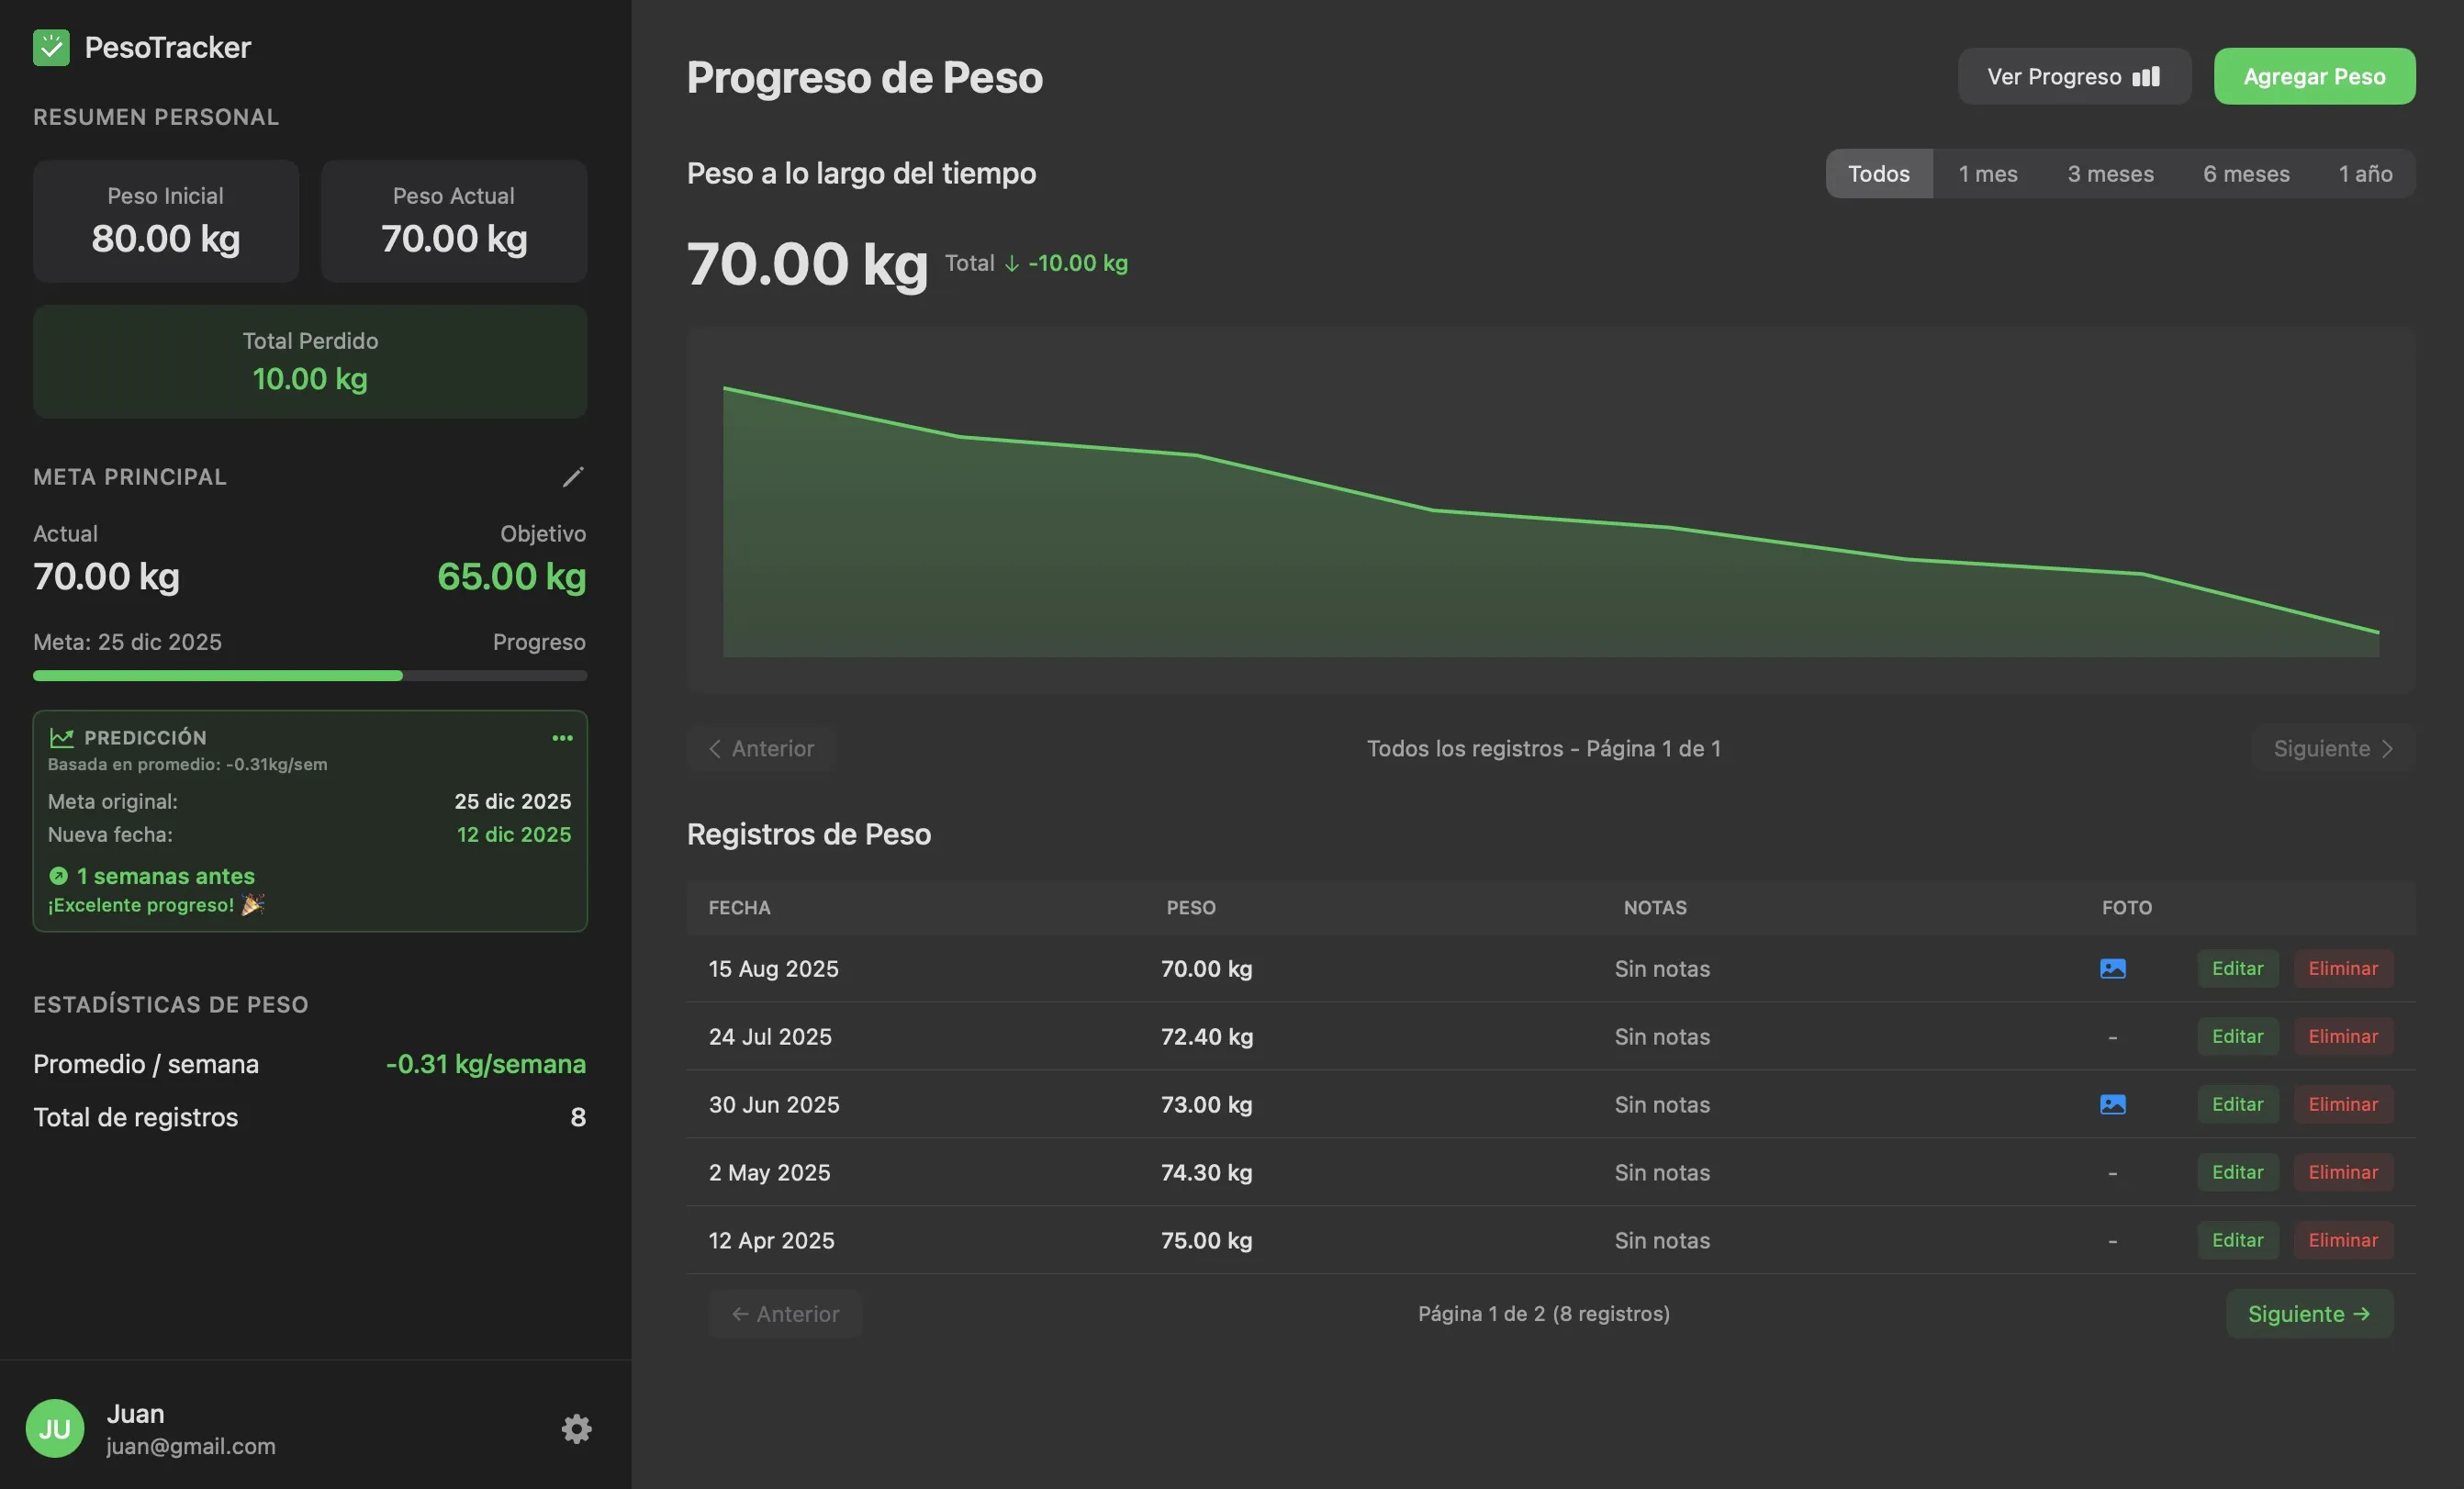Expand next records page via Siguiente chevron
Image resolution: width=2464 pixels, height=1489 pixels.
pos(2389,748)
